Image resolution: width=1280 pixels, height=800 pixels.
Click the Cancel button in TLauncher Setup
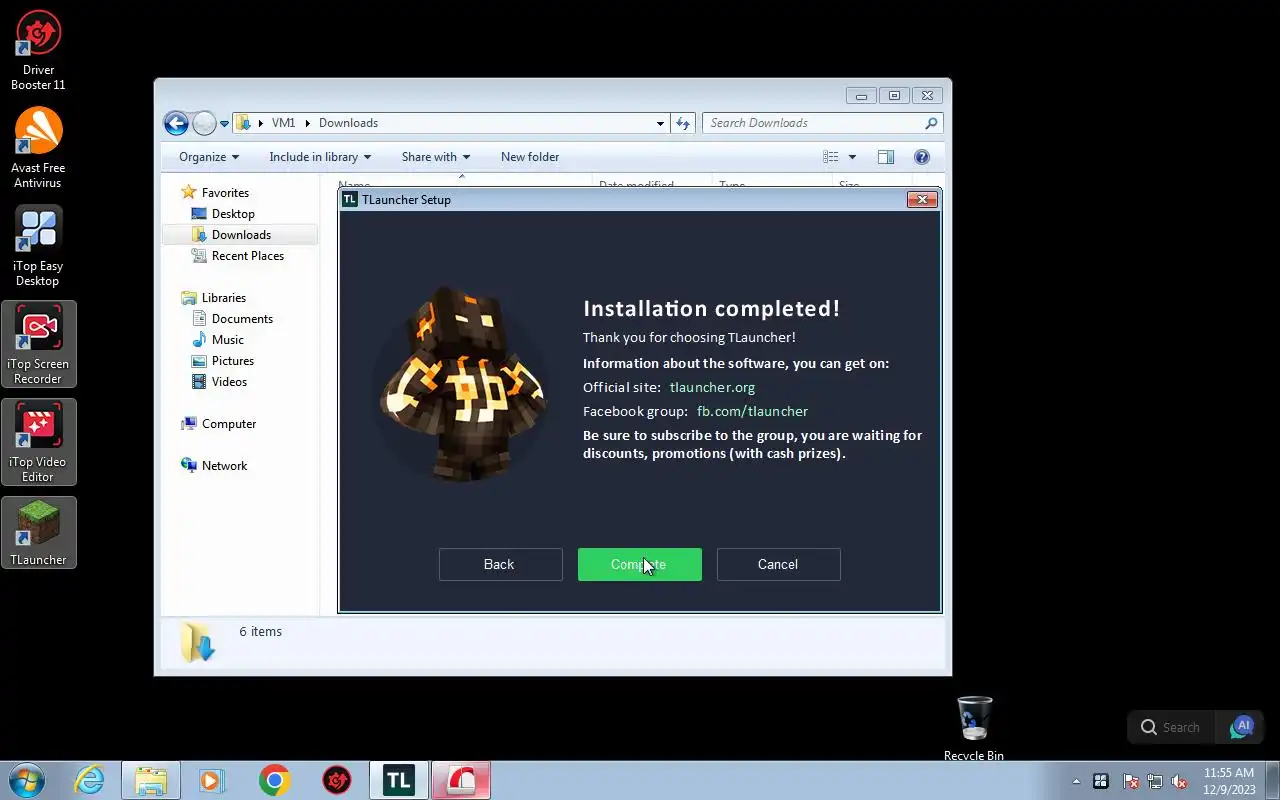click(778, 564)
